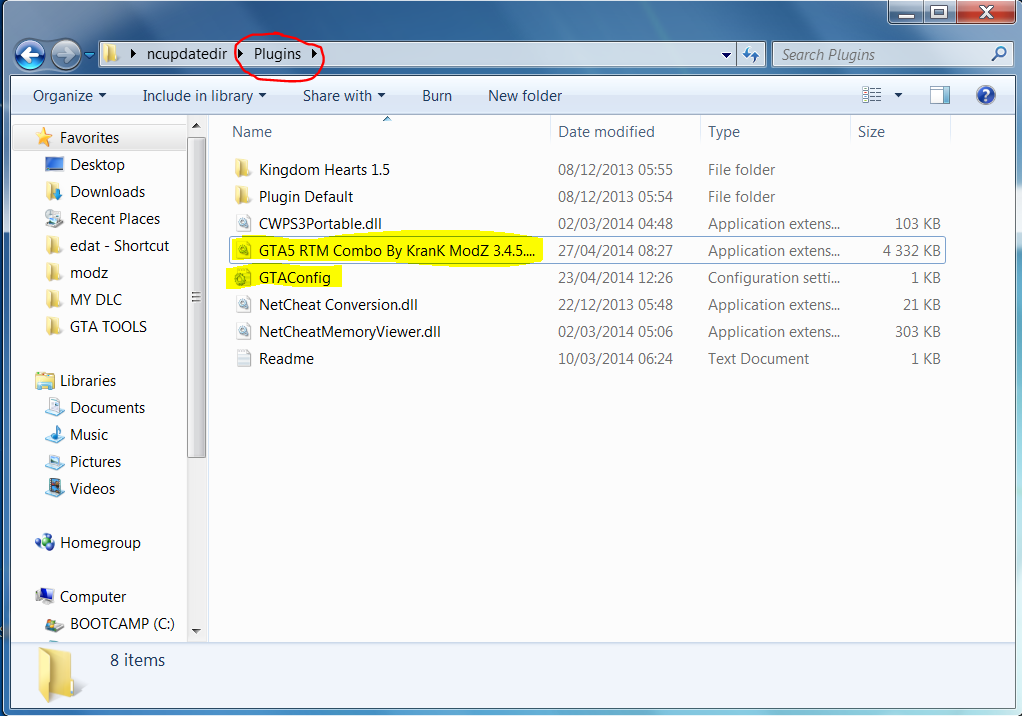Open the Organize menu
The image size is (1022, 716).
tap(69, 96)
